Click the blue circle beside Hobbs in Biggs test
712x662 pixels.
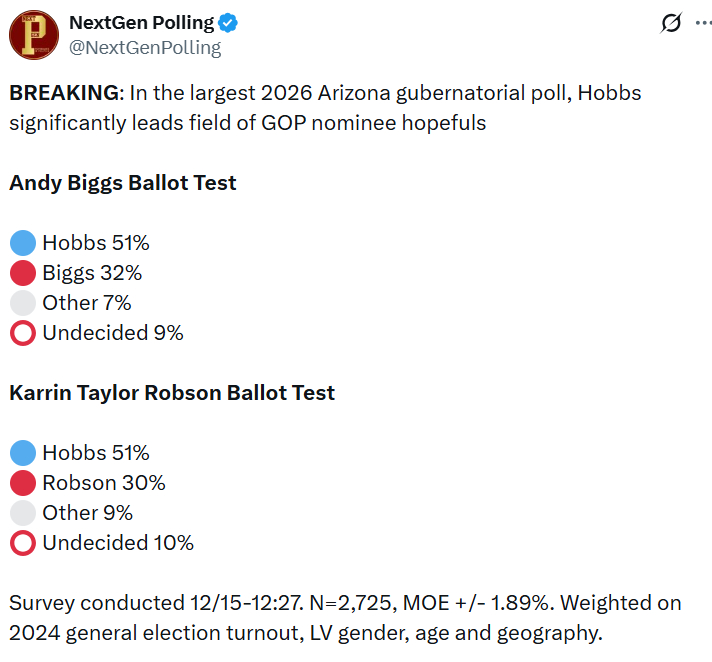pyautogui.click(x=23, y=243)
